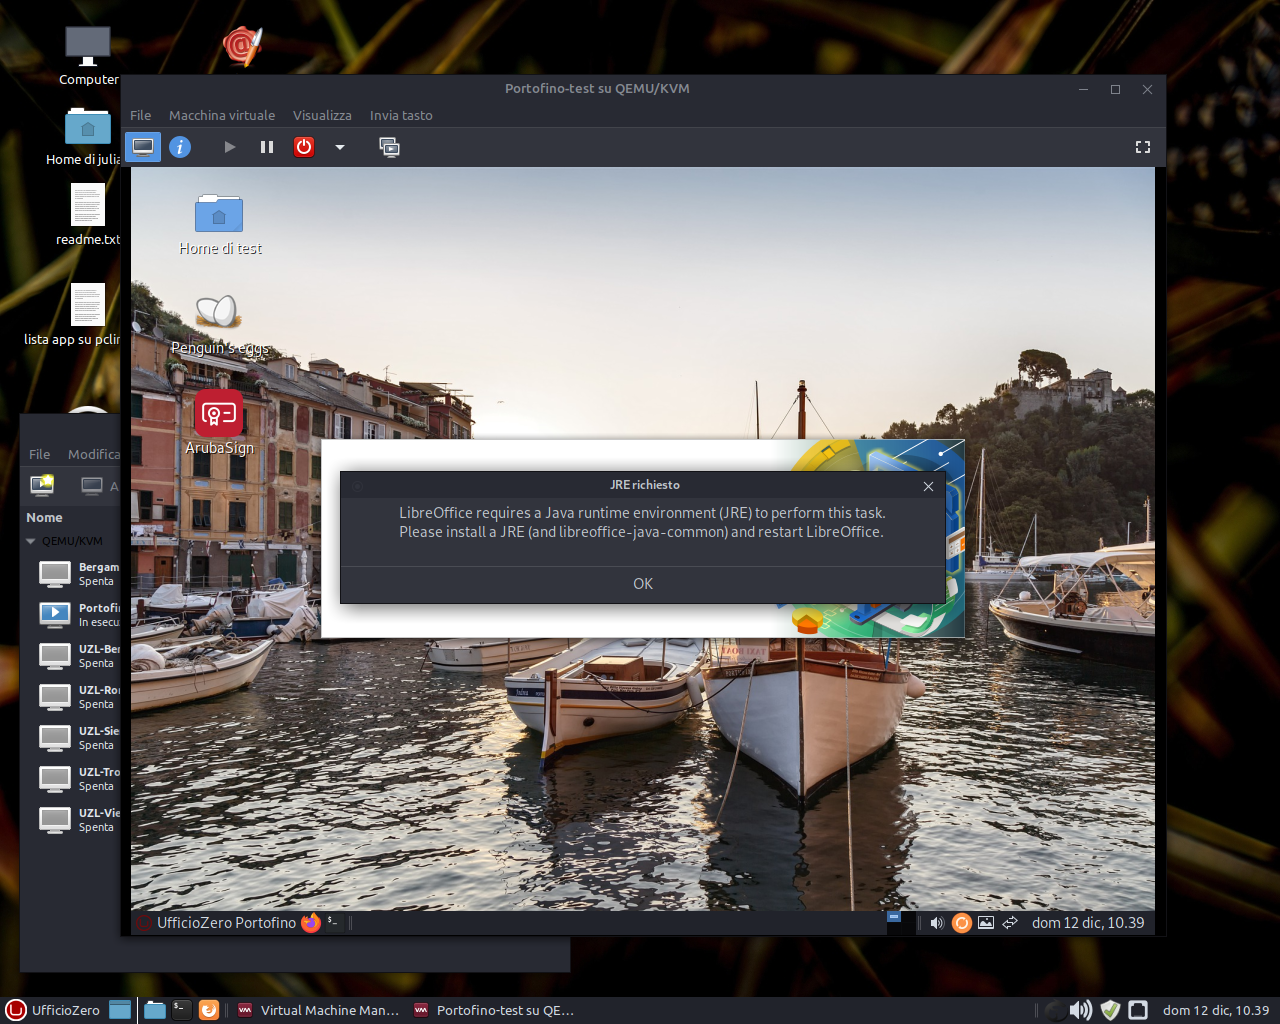
Task: Open the manage snapshots icon
Action: click(x=389, y=147)
